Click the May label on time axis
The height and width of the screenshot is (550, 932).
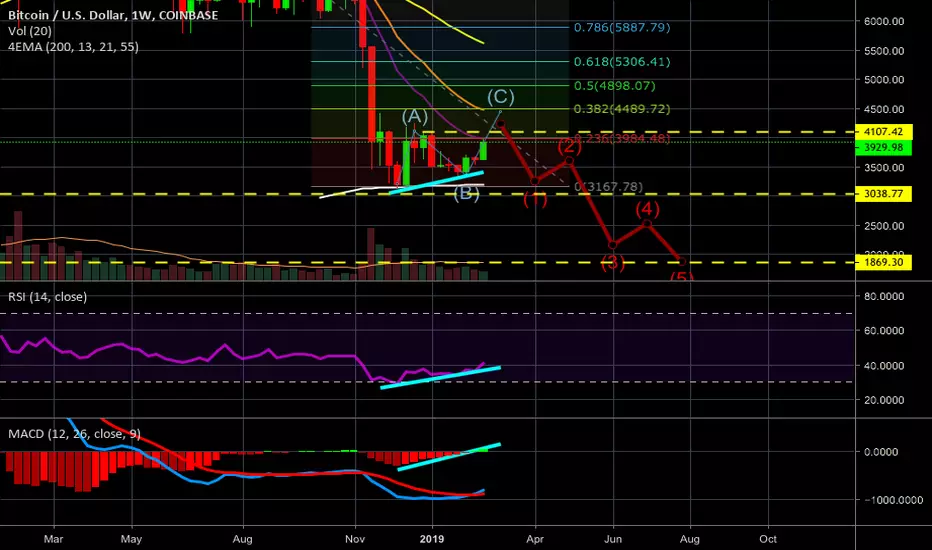click(x=131, y=539)
